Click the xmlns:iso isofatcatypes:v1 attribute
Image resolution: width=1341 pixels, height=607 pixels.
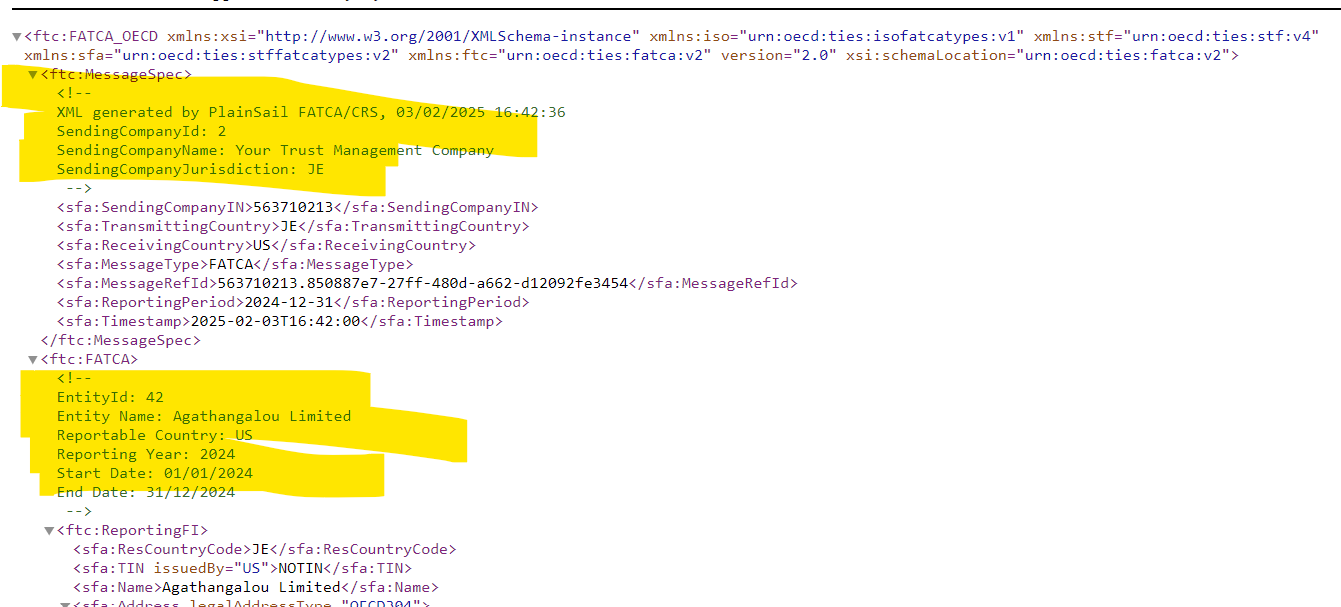(x=837, y=36)
